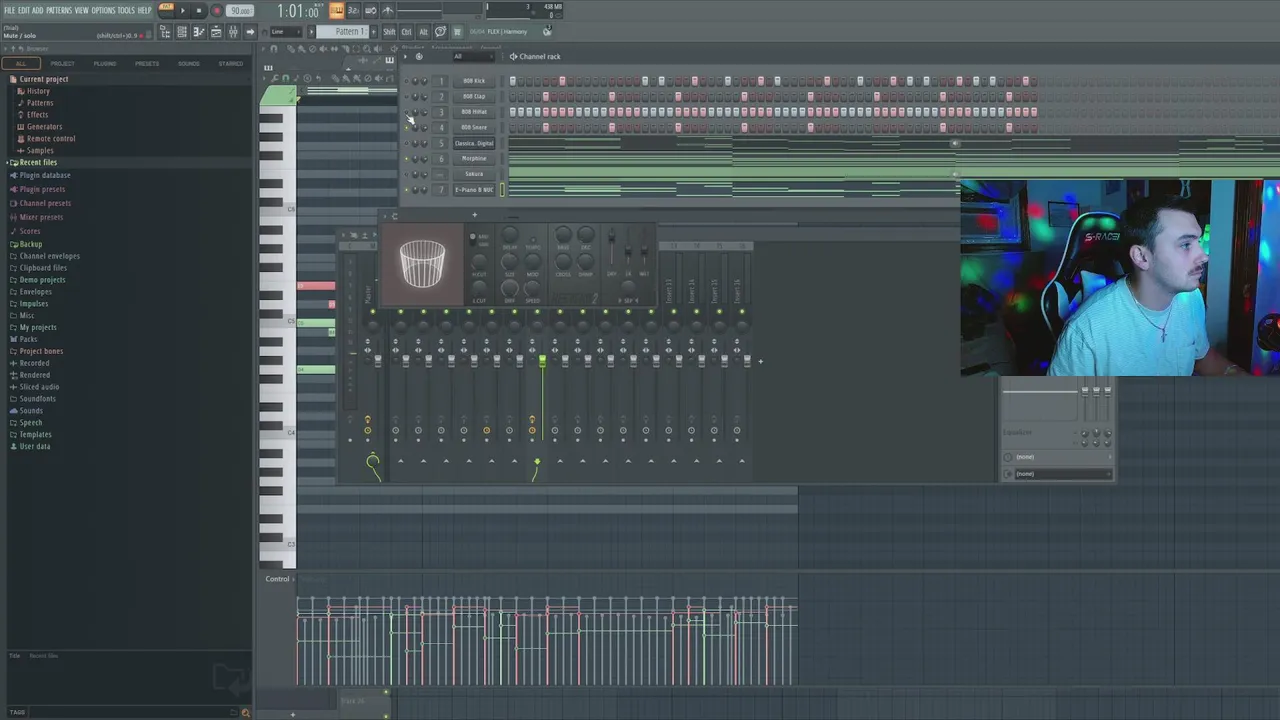The image size is (1280, 720).
Task: Open first (none) mixer effect slot
Action: point(1059,457)
